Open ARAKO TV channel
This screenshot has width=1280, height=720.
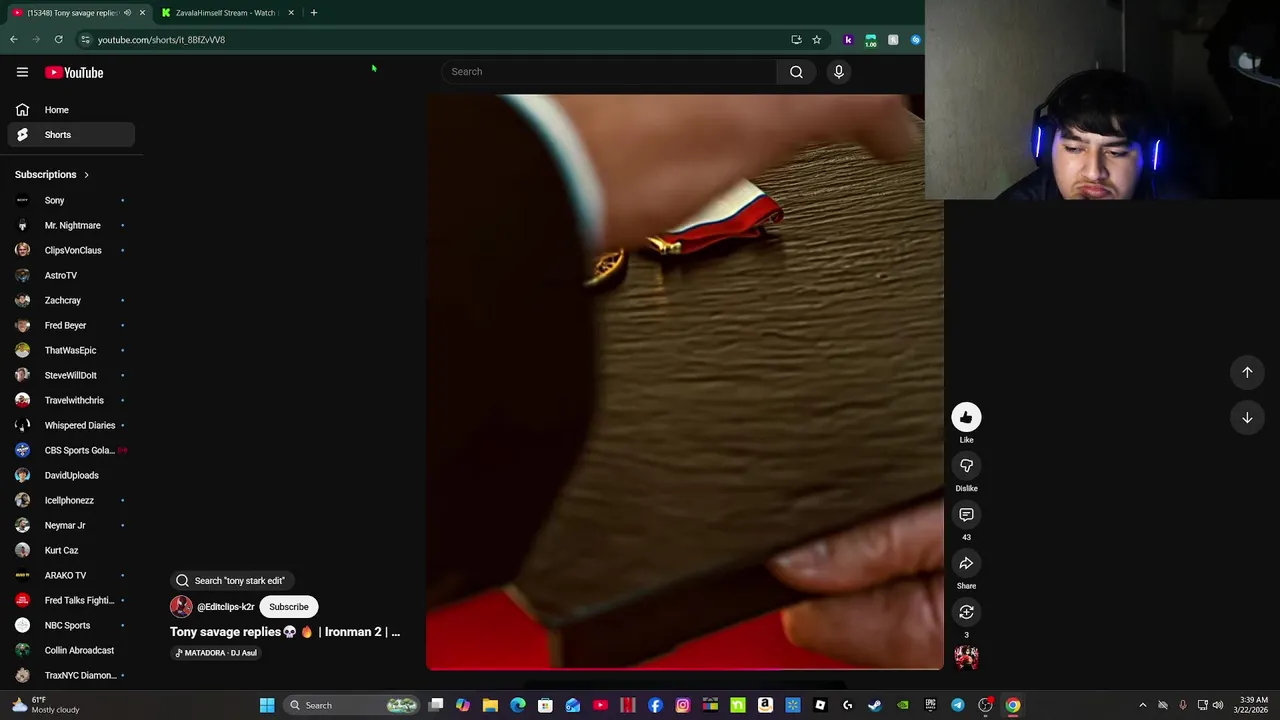point(71,575)
